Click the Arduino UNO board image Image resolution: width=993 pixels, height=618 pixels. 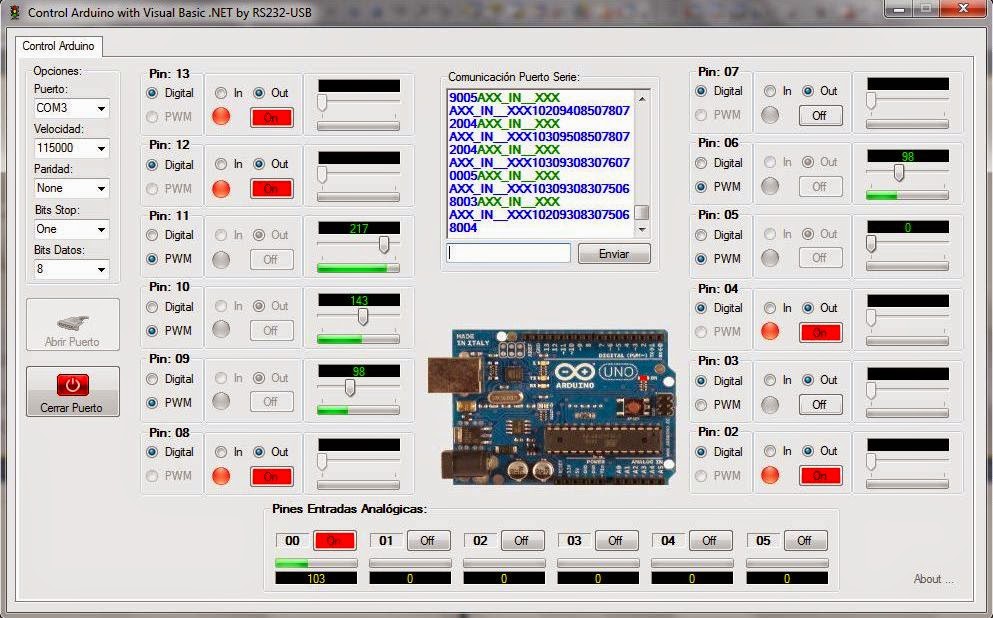point(551,407)
